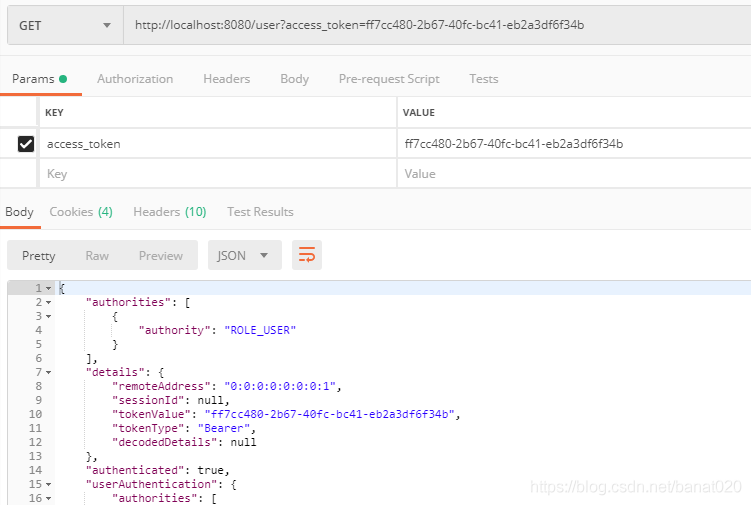
Task: Click the wrap lines icon
Action: click(x=307, y=255)
